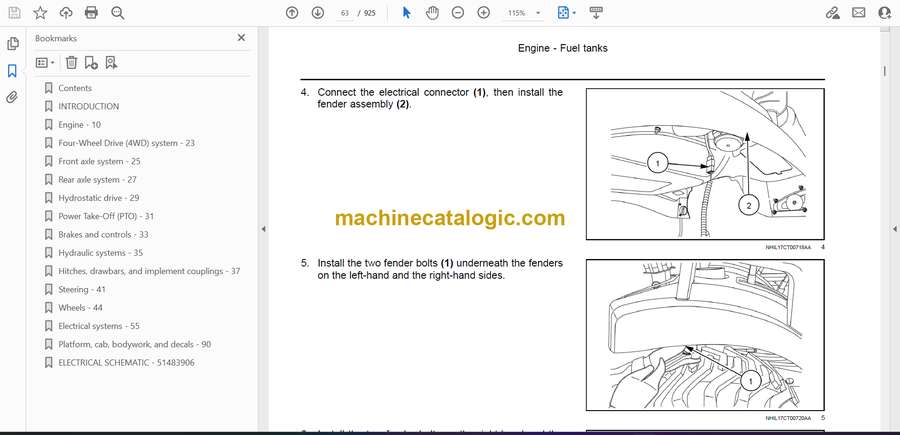Open the Attachments paperclip panel
900x435 pixels.
pos(12,97)
